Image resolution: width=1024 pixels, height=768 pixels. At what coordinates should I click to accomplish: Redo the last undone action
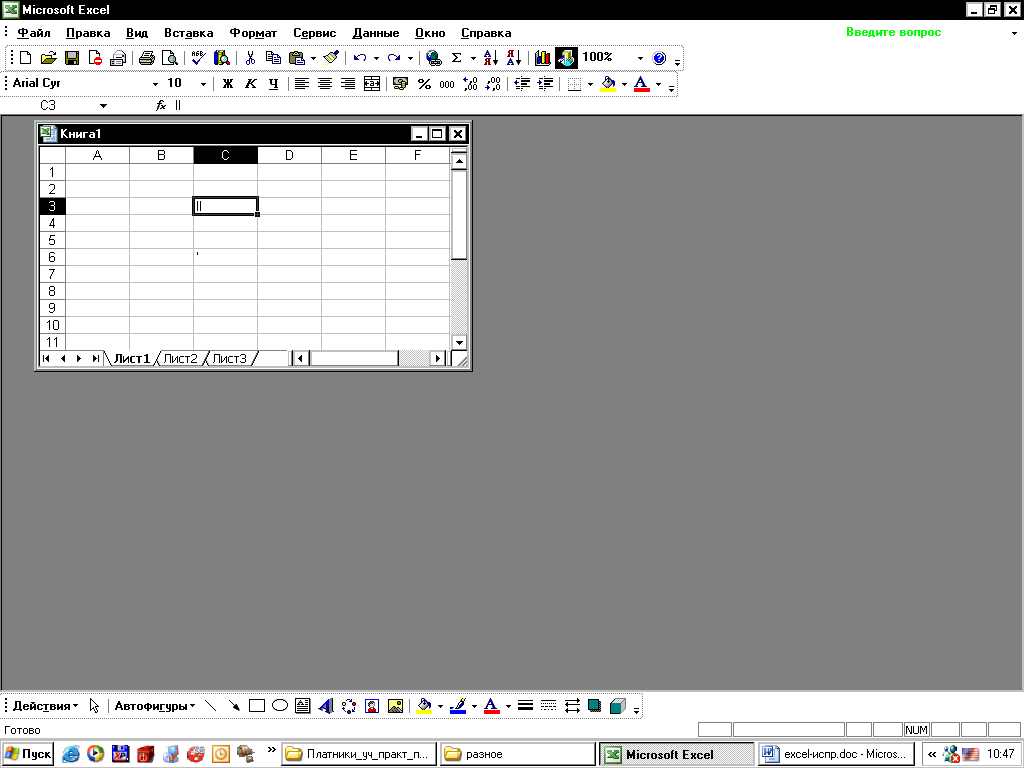coord(394,58)
